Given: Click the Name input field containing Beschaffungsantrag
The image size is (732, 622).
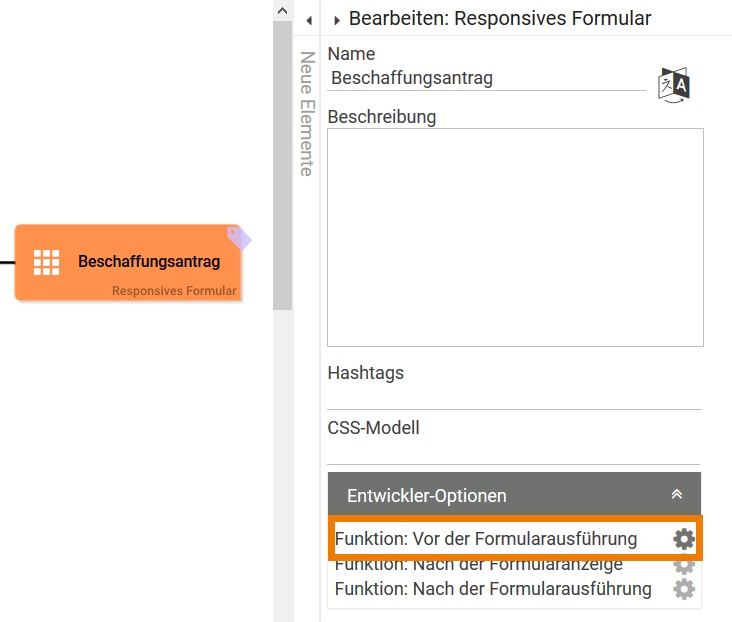Looking at the screenshot, I should [x=487, y=78].
